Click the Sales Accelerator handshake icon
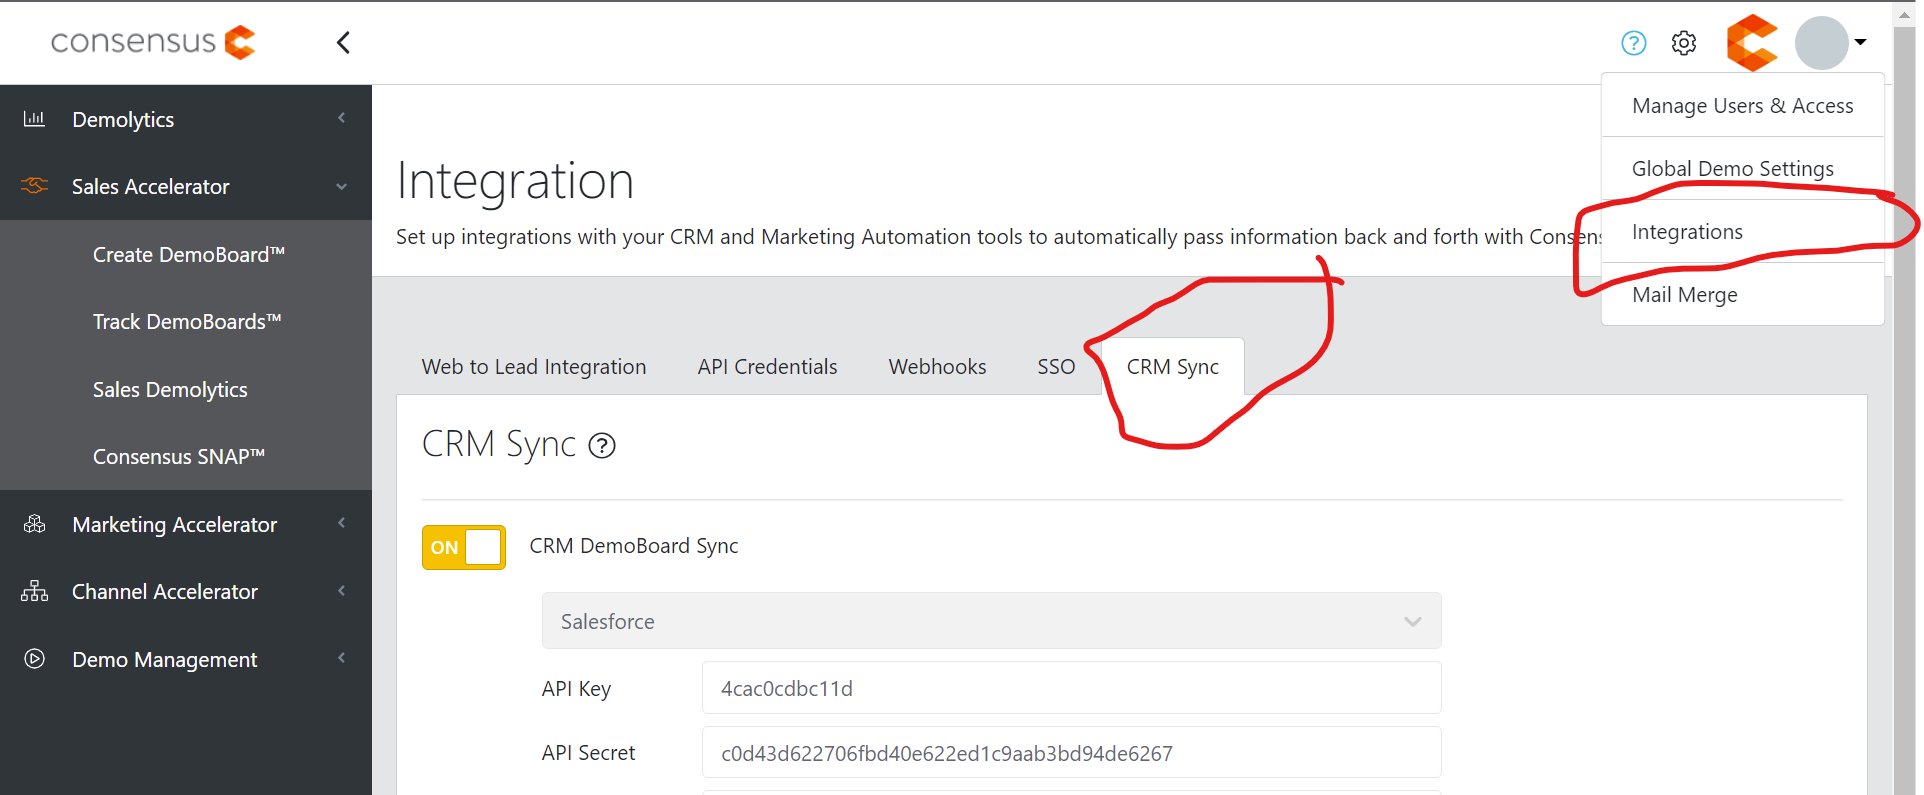1924x795 pixels. 34,186
